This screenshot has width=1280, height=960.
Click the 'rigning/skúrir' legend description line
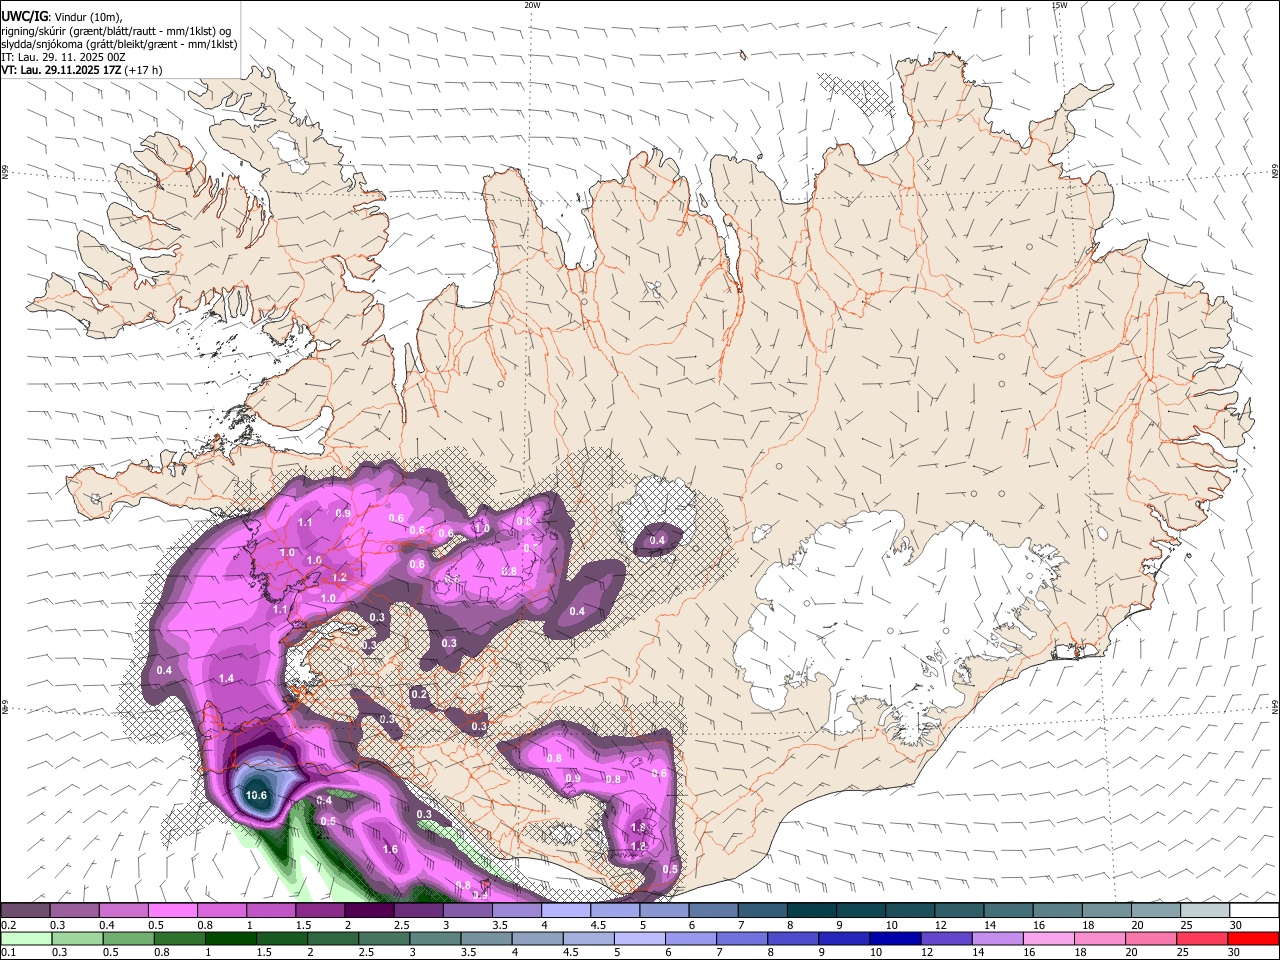[116, 31]
